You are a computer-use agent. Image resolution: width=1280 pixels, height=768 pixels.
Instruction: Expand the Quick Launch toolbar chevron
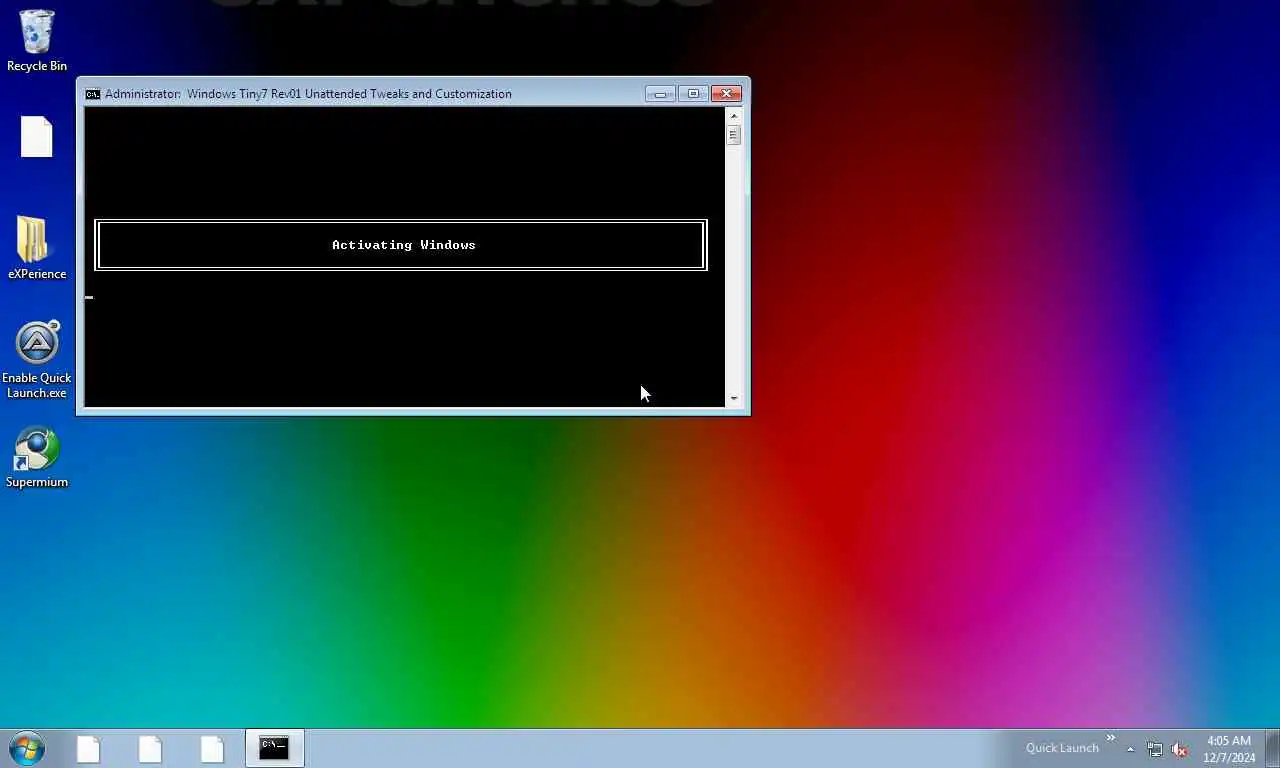tap(1110, 738)
